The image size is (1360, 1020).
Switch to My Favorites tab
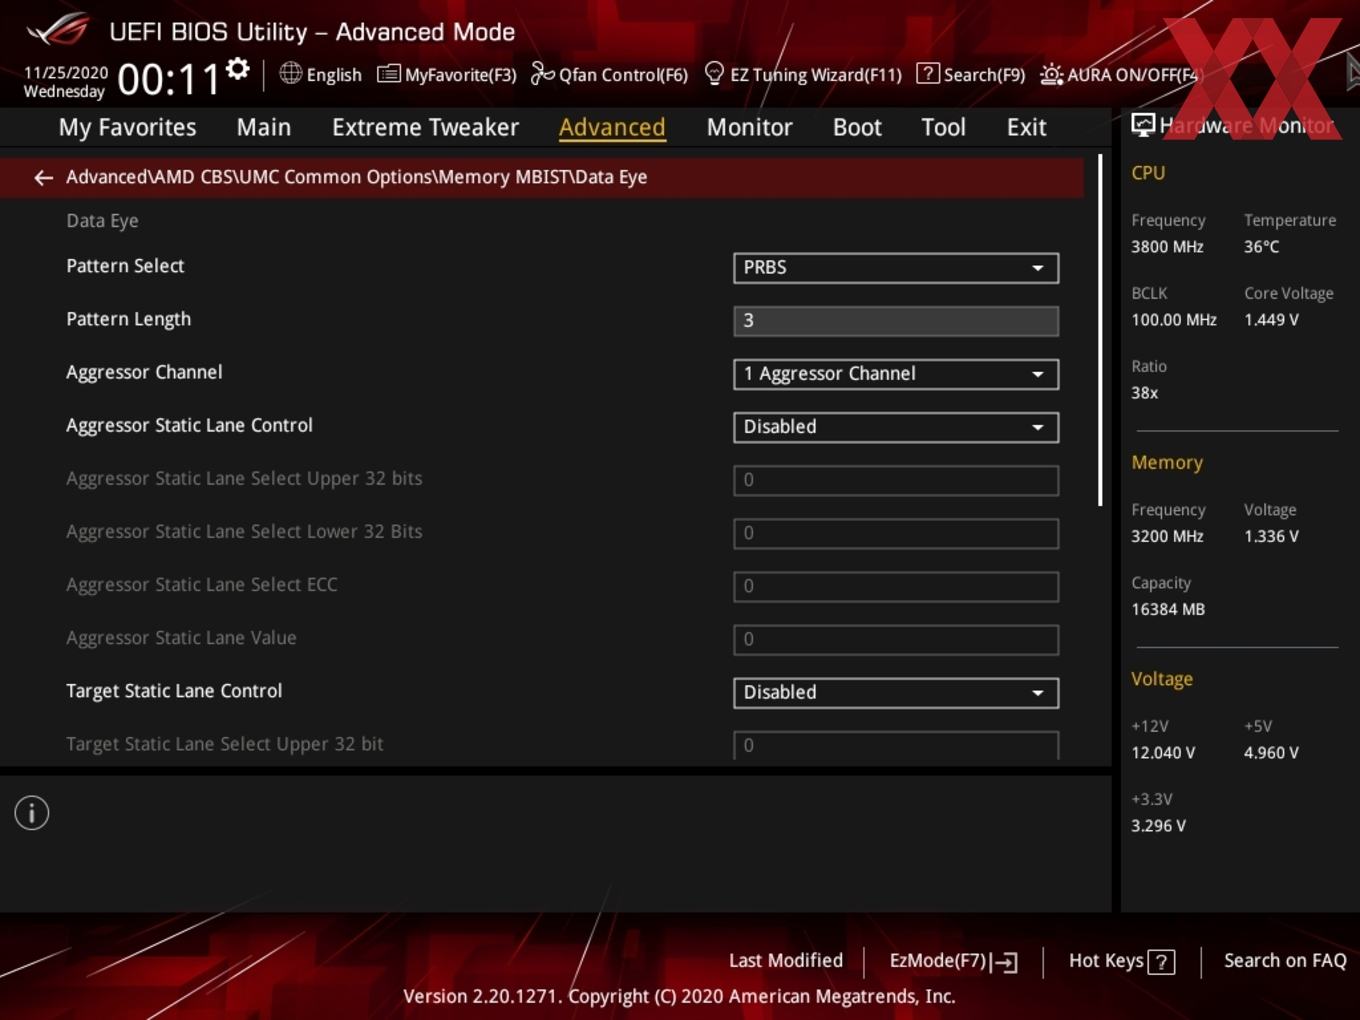(127, 127)
